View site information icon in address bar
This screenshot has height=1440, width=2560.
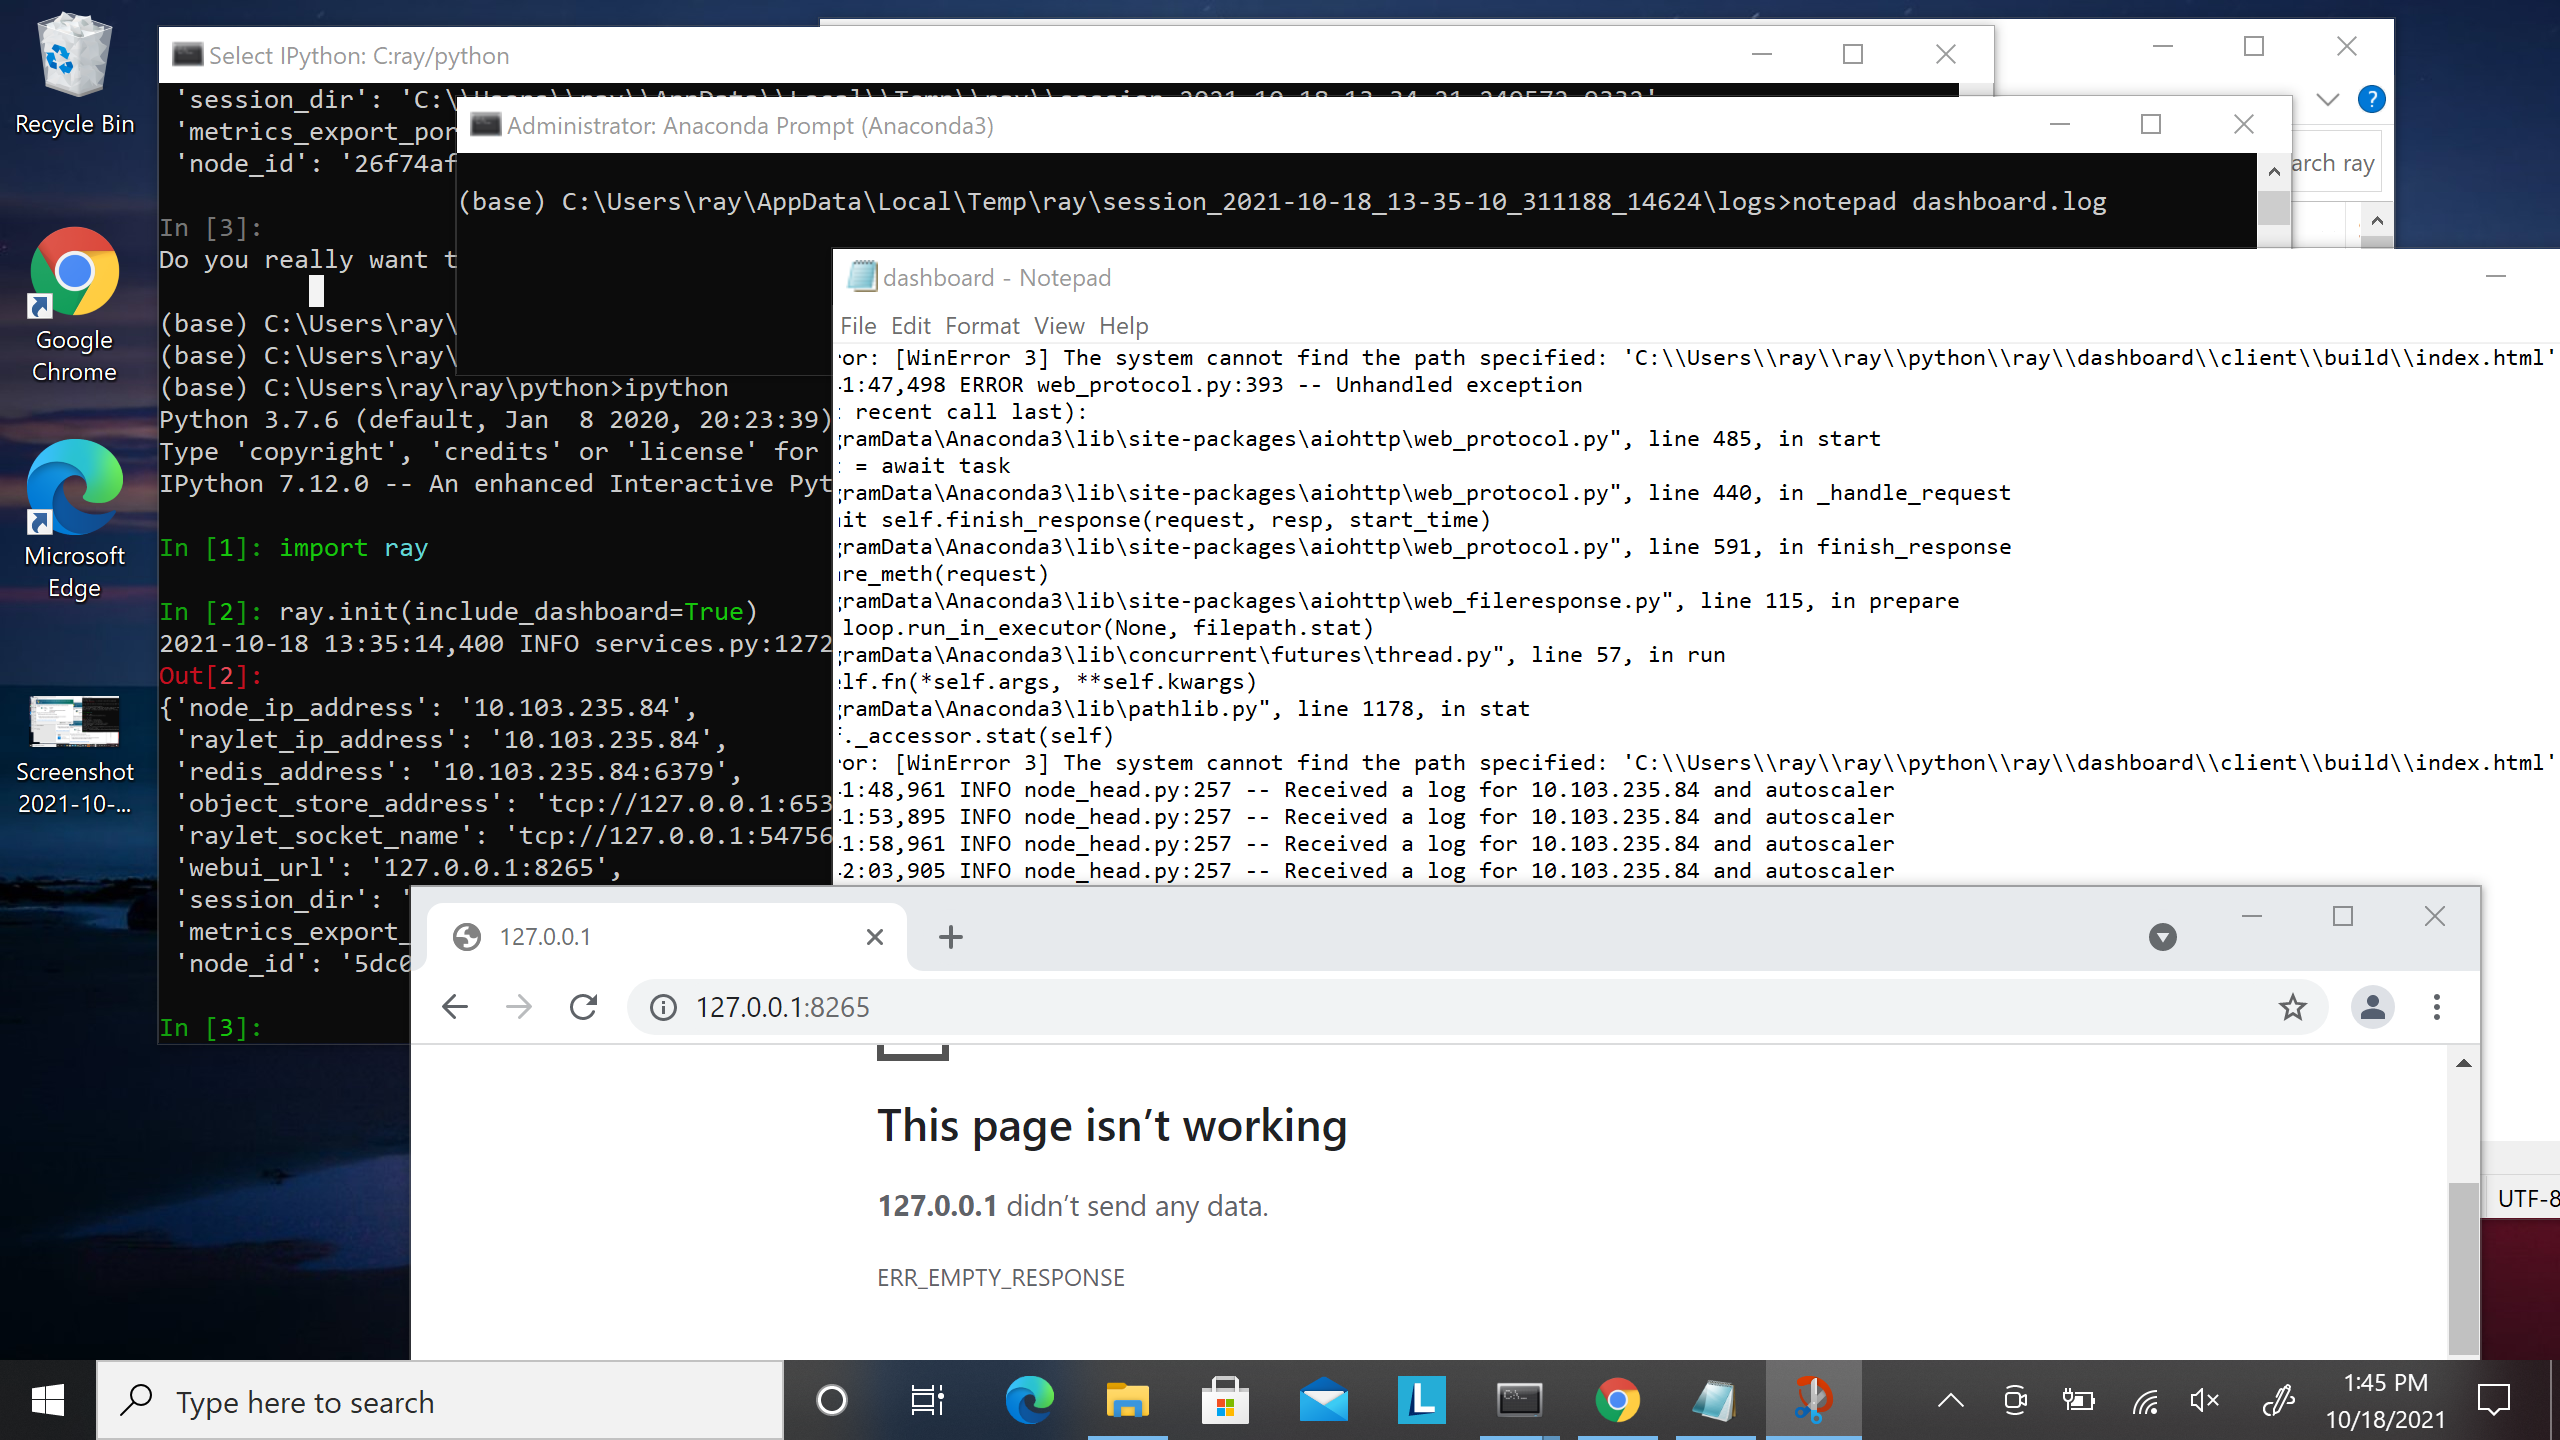click(663, 1007)
